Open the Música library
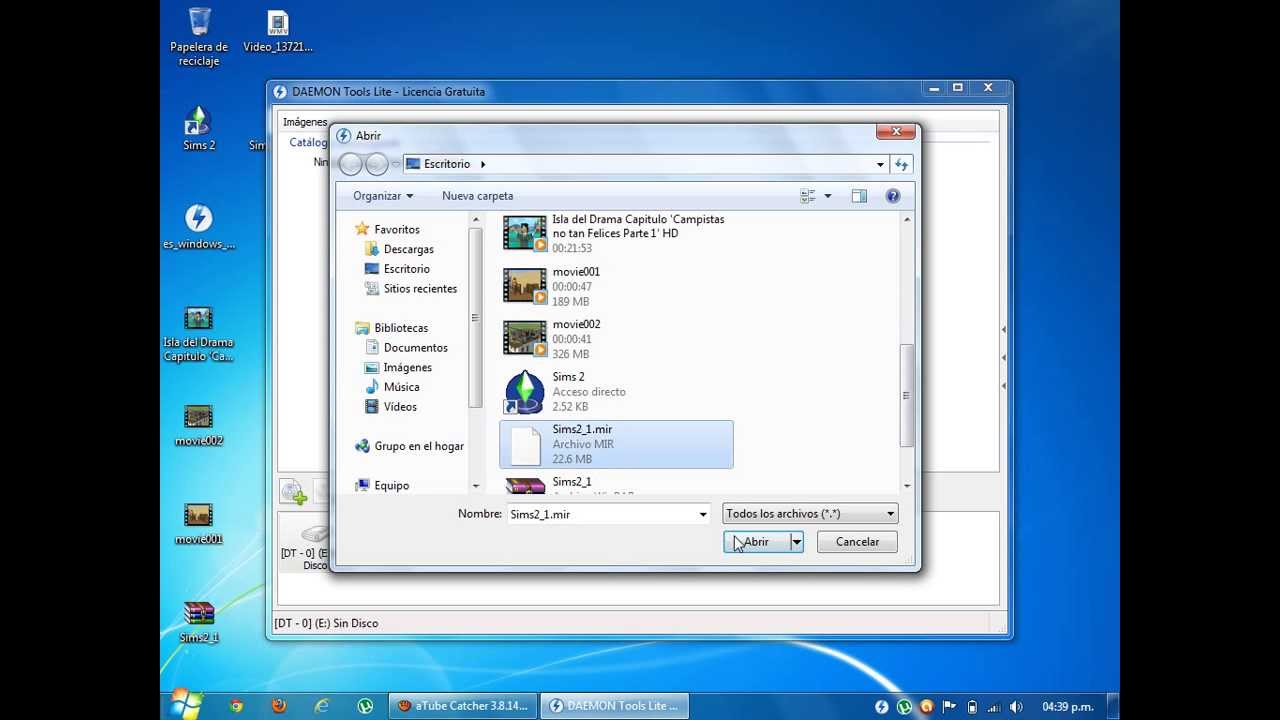 402,387
